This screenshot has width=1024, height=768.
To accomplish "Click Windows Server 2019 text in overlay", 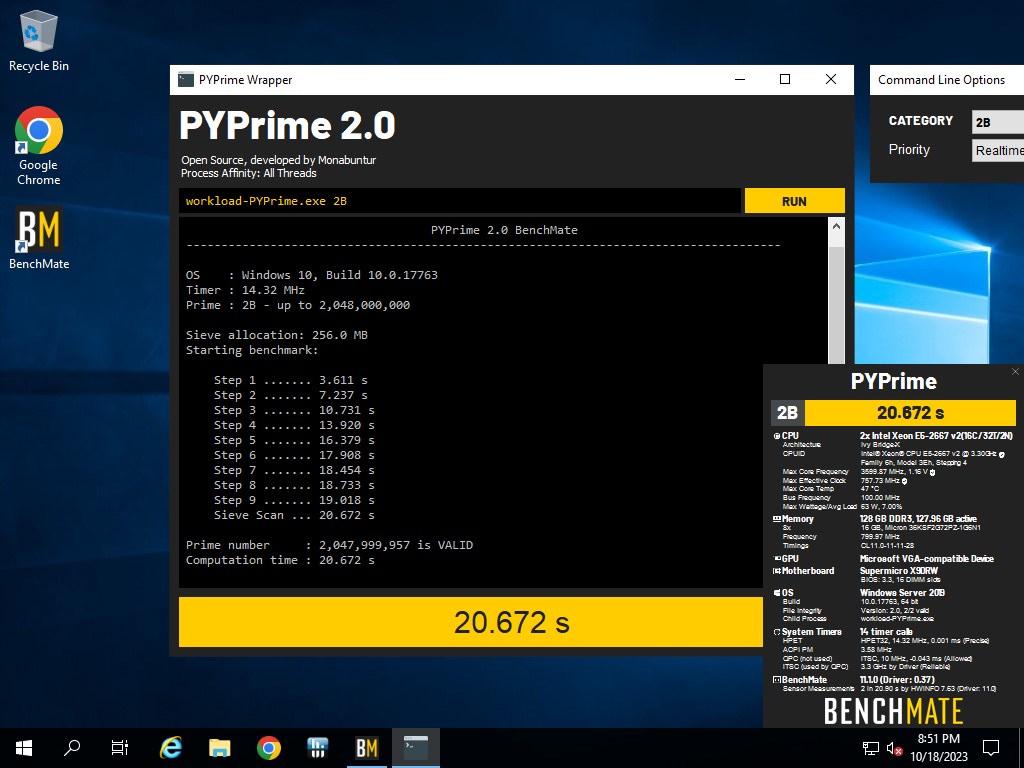I will (903, 593).
